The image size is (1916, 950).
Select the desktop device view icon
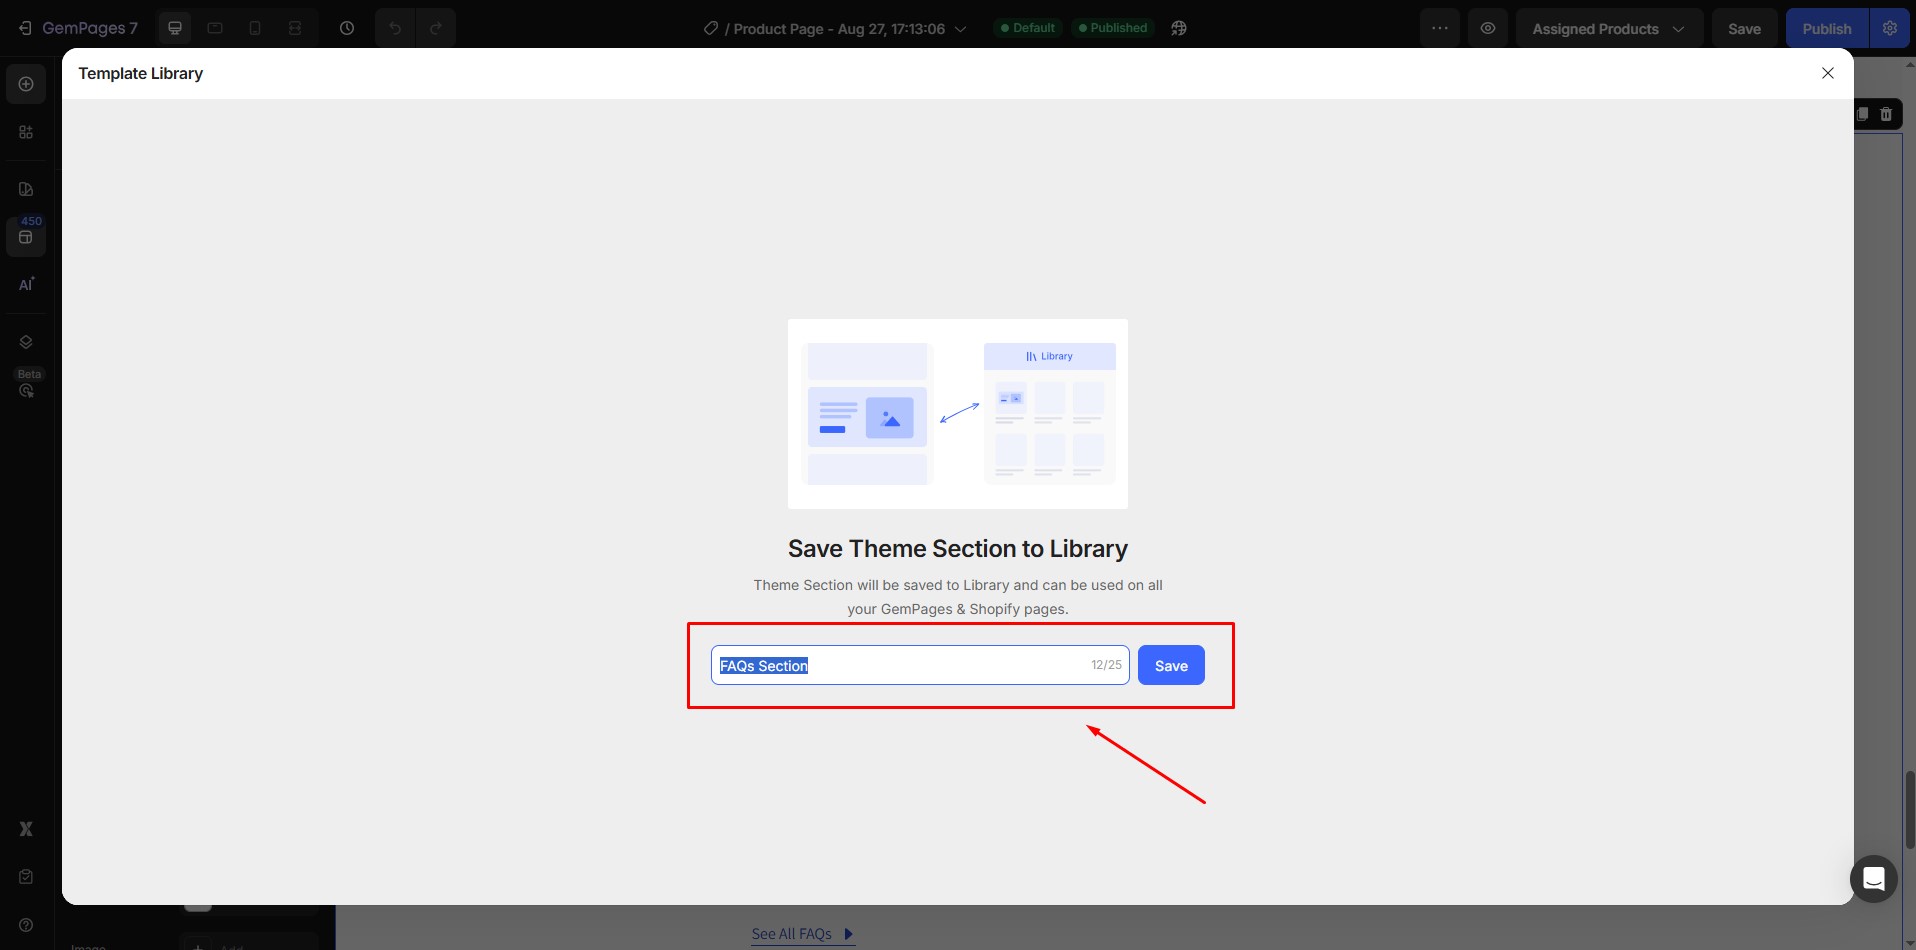[175, 28]
